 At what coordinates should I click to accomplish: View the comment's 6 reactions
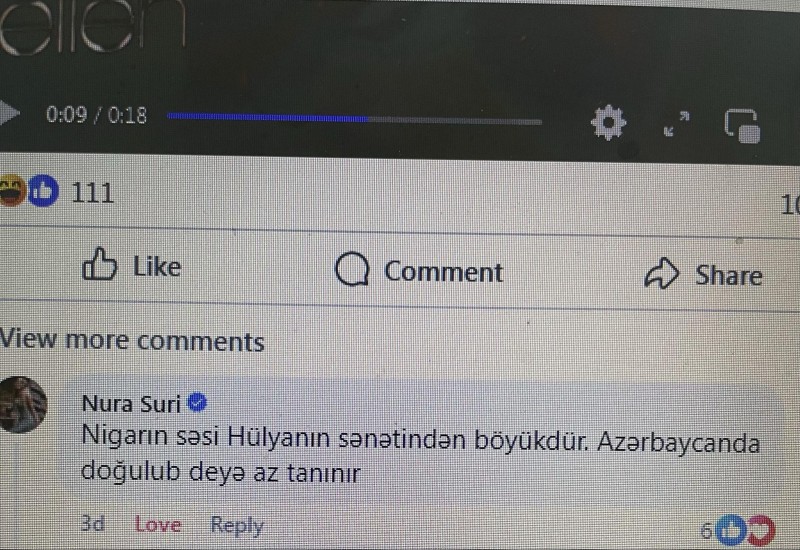(x=738, y=531)
